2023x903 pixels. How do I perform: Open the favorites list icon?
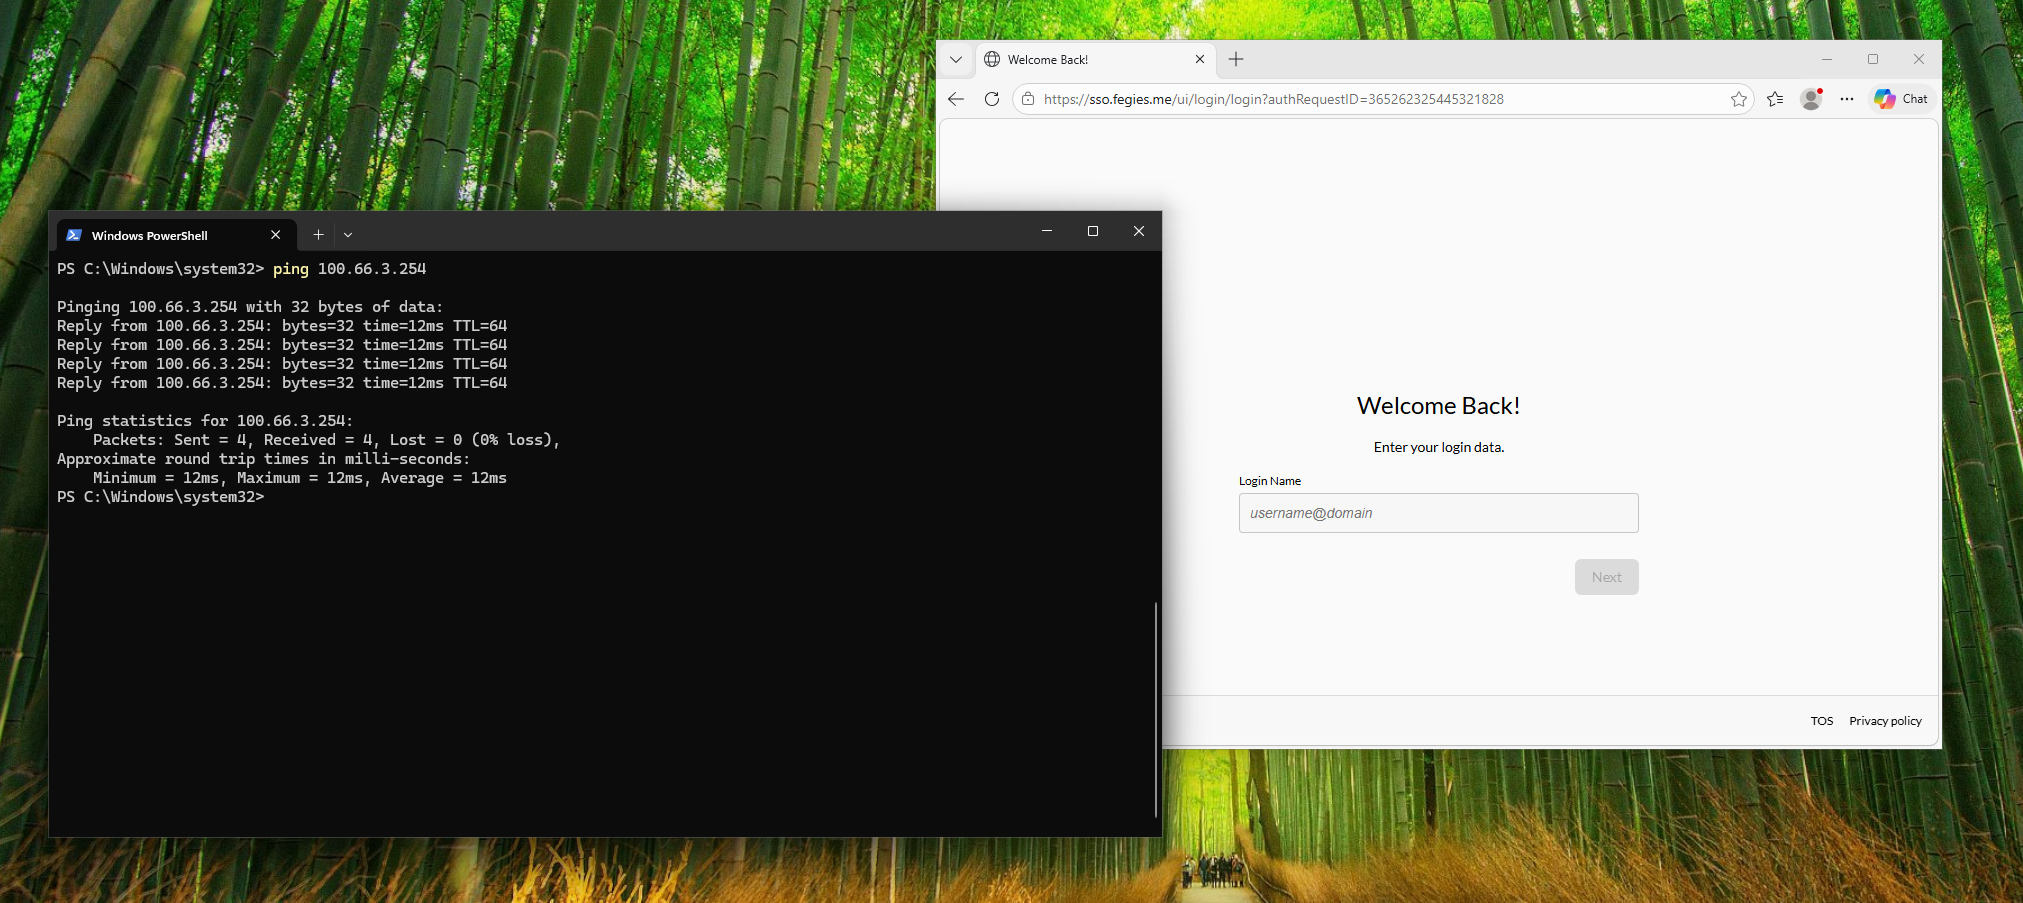pyautogui.click(x=1775, y=99)
